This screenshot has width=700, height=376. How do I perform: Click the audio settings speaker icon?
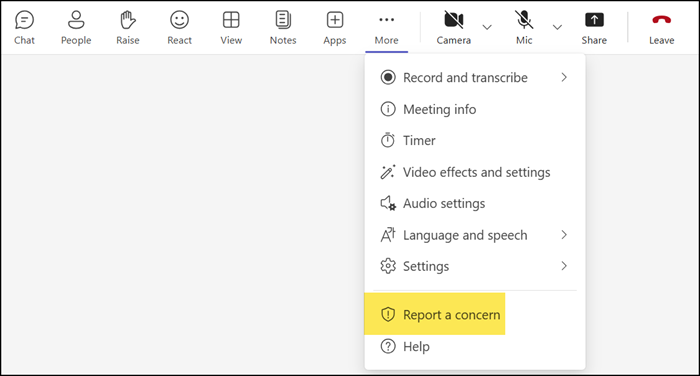coord(388,204)
